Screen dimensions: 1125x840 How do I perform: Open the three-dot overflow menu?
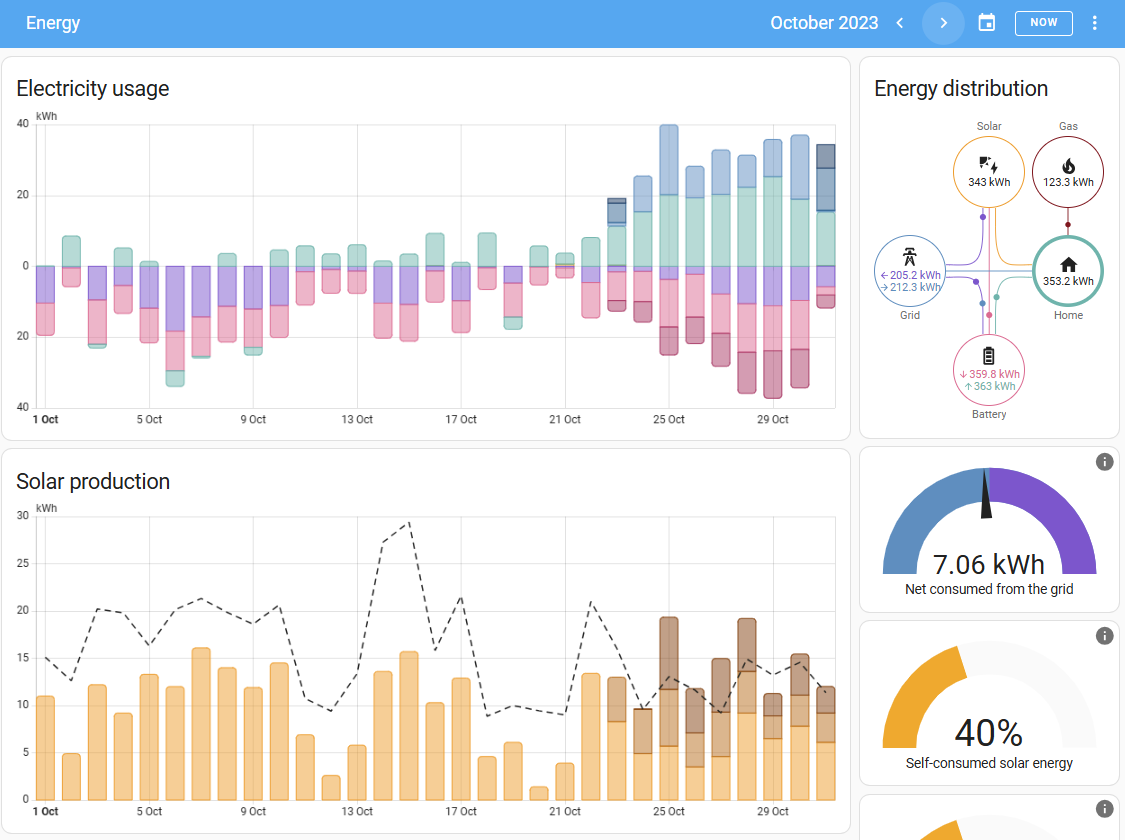click(1094, 23)
